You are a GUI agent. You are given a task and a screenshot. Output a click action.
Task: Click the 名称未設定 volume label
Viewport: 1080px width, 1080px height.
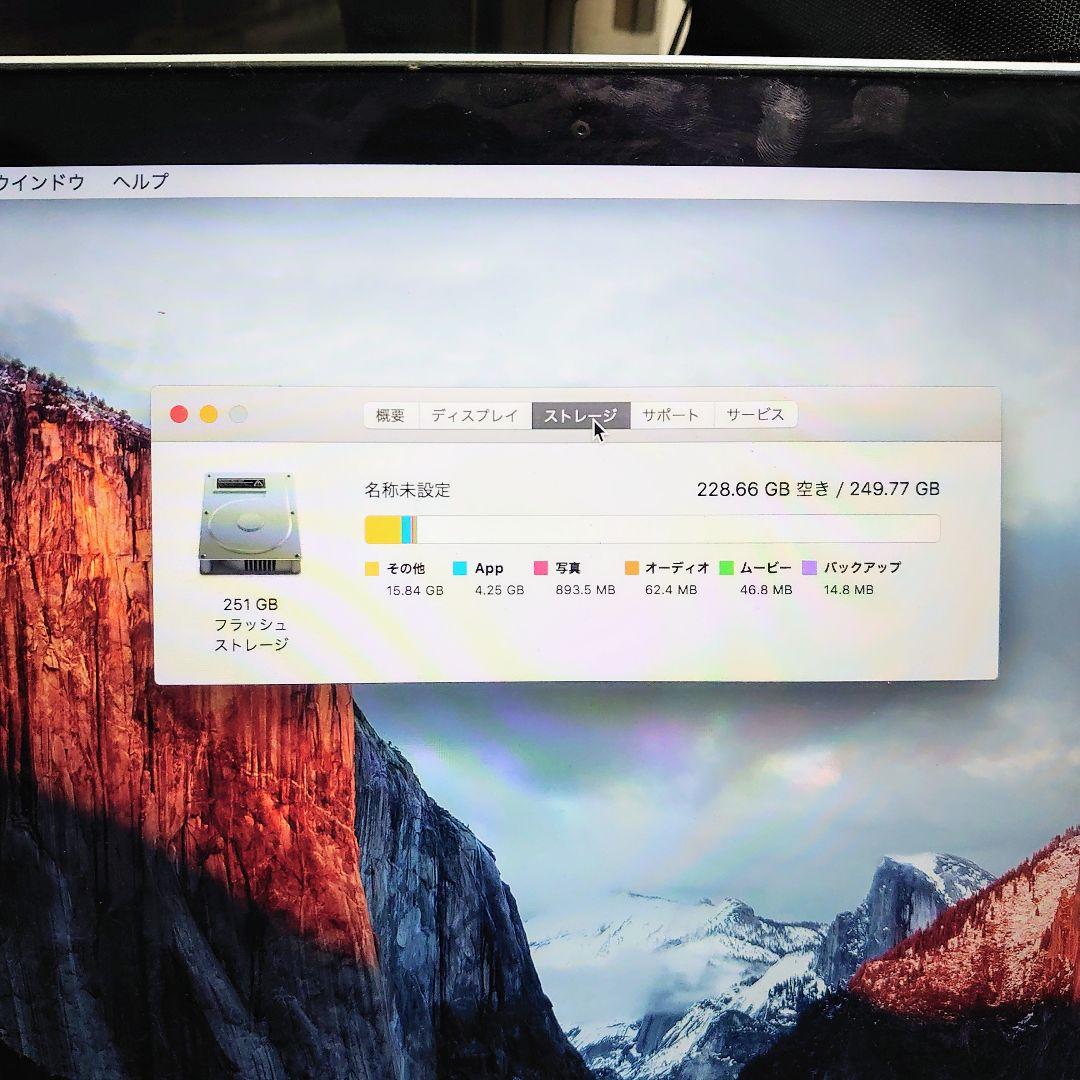[408, 491]
